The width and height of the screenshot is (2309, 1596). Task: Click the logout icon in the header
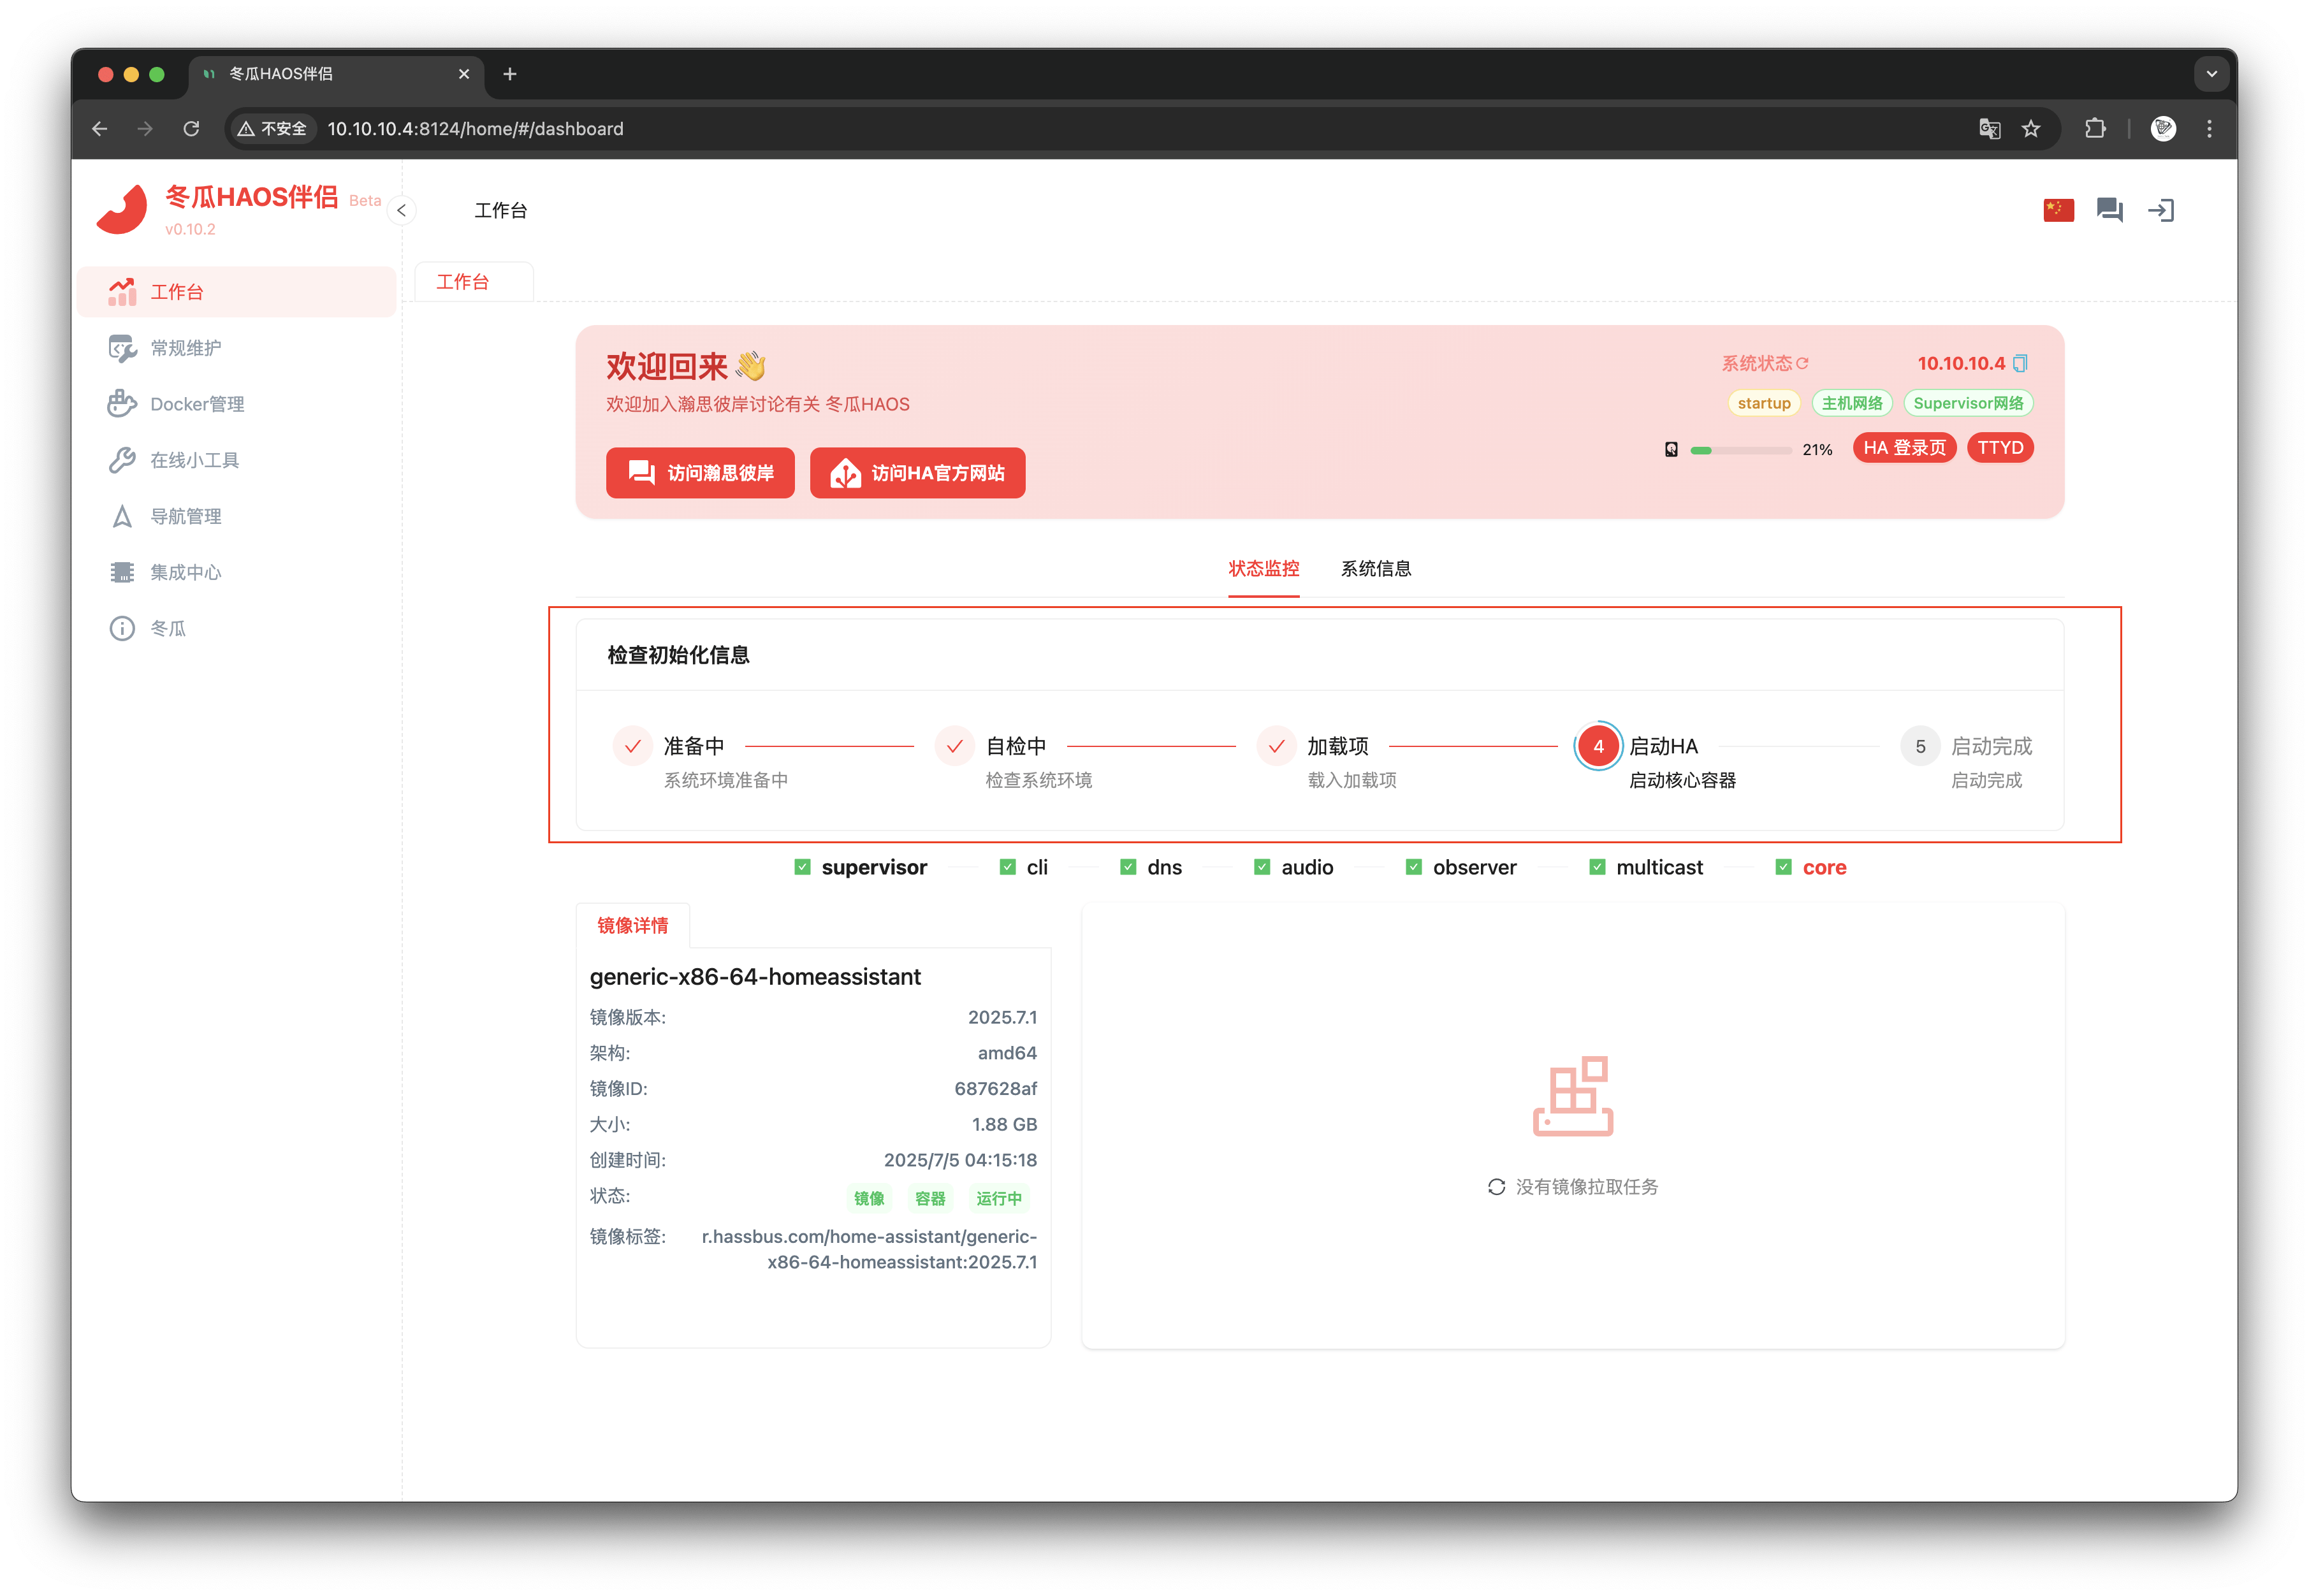2161,210
